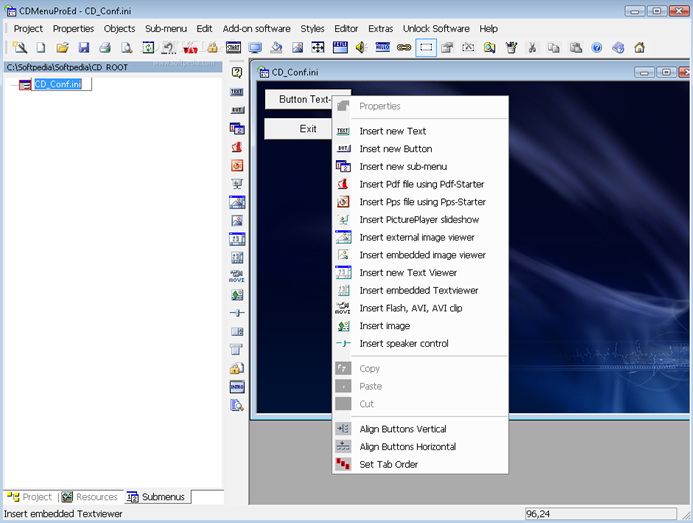Click the WAV sound toolbar icon
Viewport: 693px width, 523px height.
click(190, 48)
